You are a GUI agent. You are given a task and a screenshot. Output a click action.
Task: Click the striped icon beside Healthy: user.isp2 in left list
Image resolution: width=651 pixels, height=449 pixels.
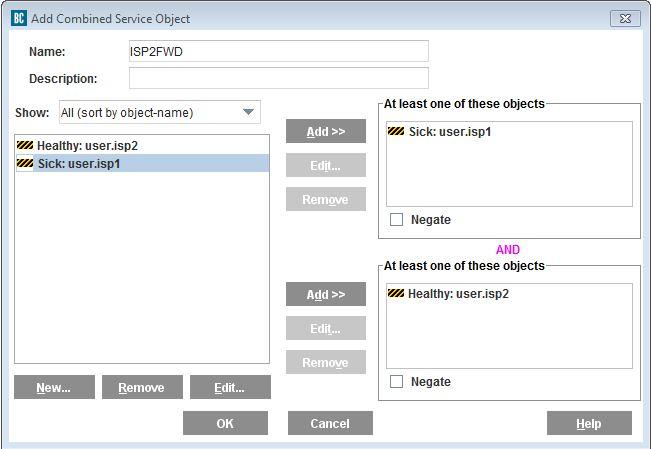pos(25,145)
